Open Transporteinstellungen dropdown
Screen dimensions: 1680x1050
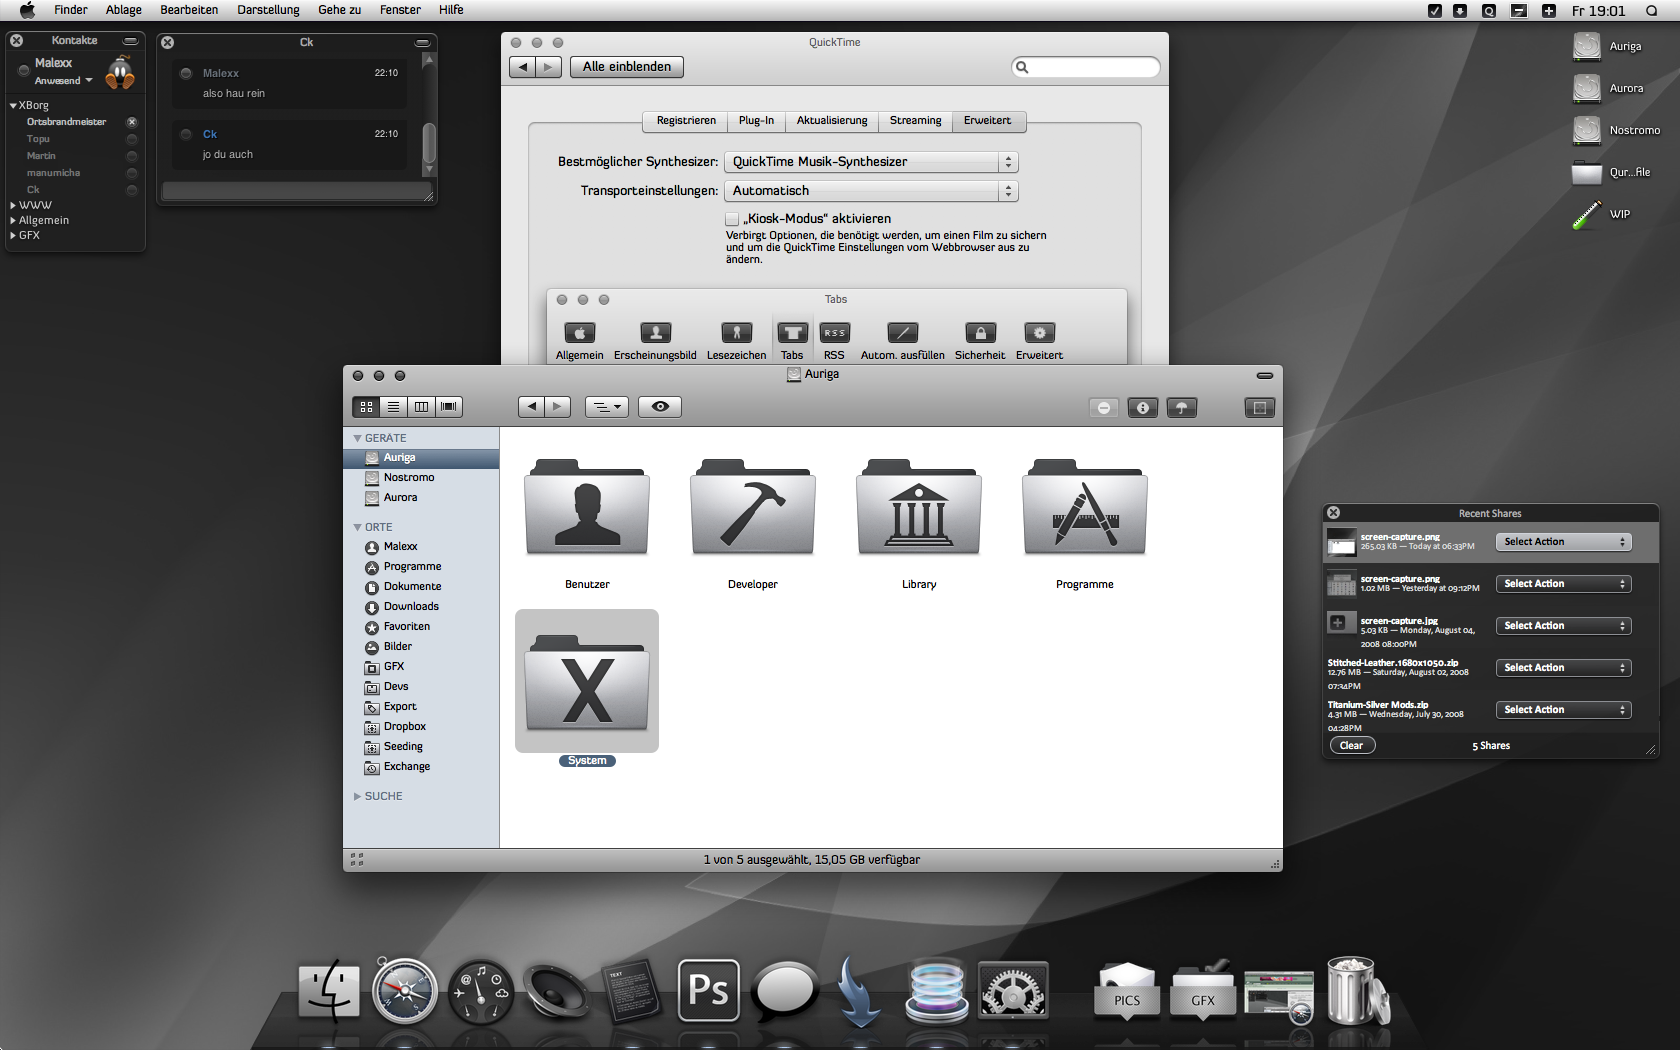[x=871, y=191]
